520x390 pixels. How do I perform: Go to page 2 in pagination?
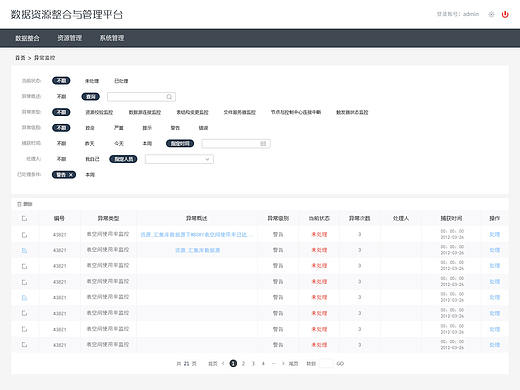243,364
